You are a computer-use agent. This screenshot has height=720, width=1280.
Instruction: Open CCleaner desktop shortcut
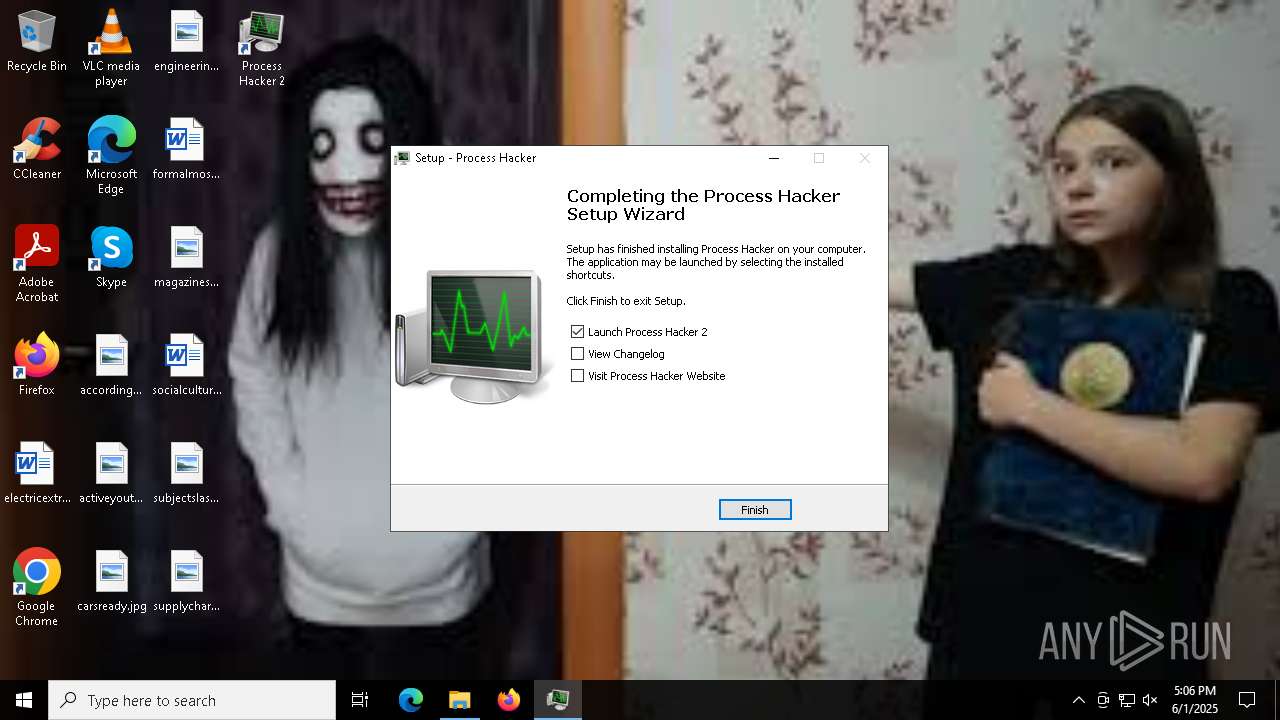[x=37, y=150]
